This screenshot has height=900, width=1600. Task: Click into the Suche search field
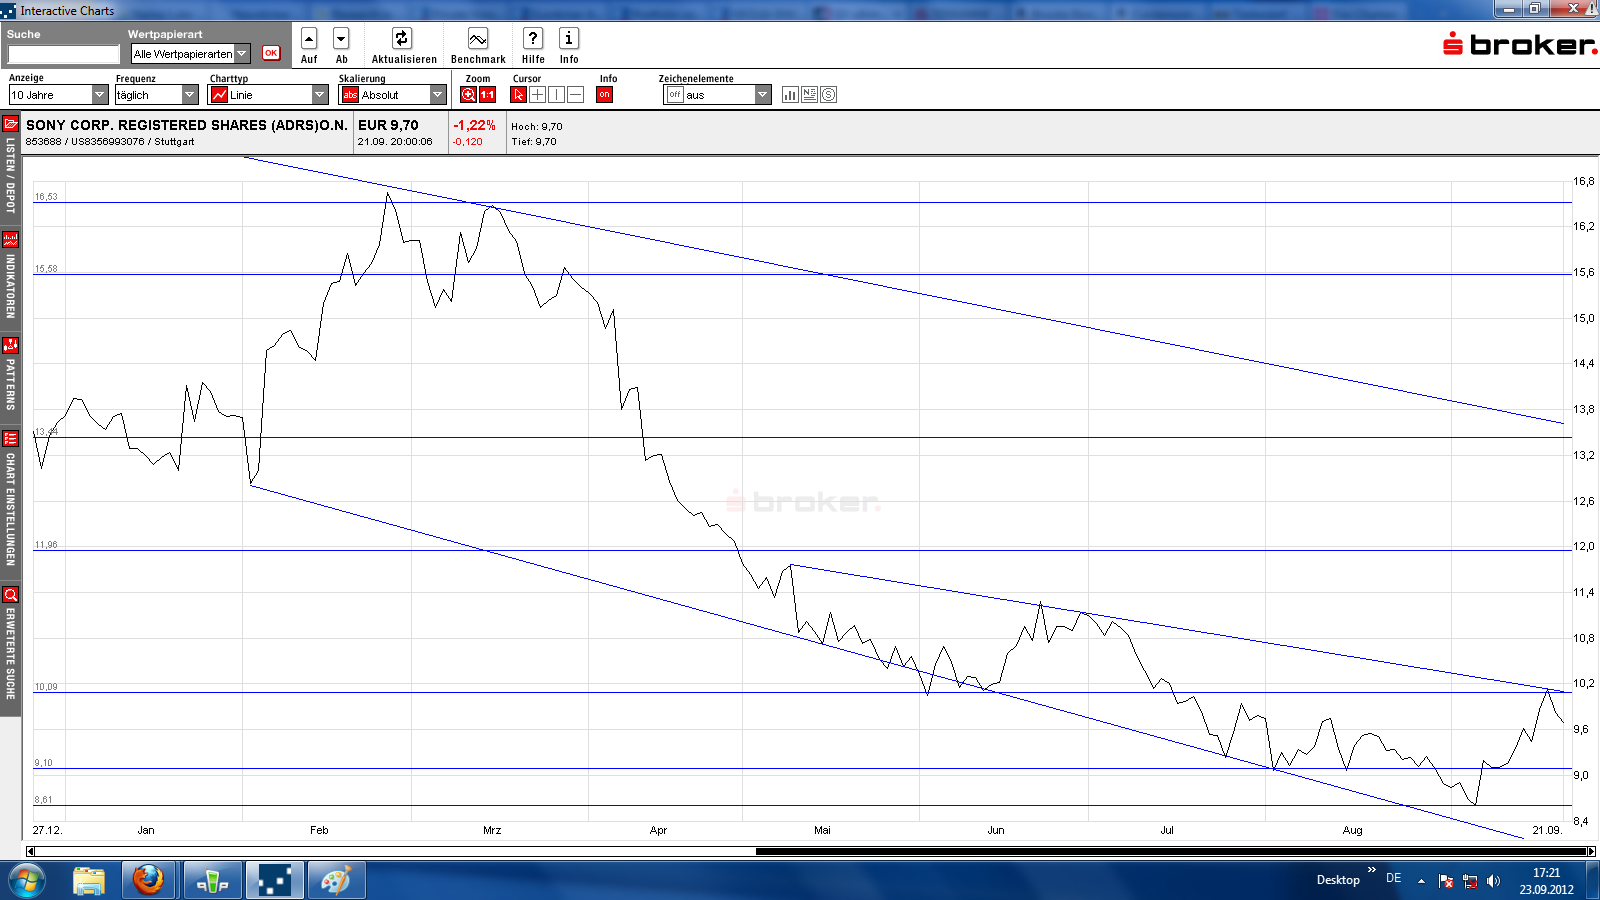64,54
